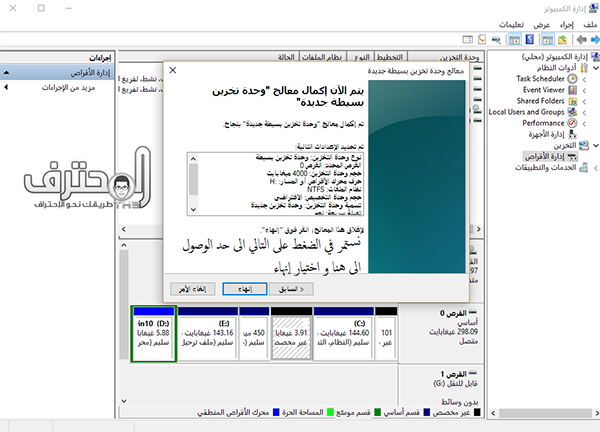Collapse the أدوات النظام (System Tools) tree node

[596, 67]
